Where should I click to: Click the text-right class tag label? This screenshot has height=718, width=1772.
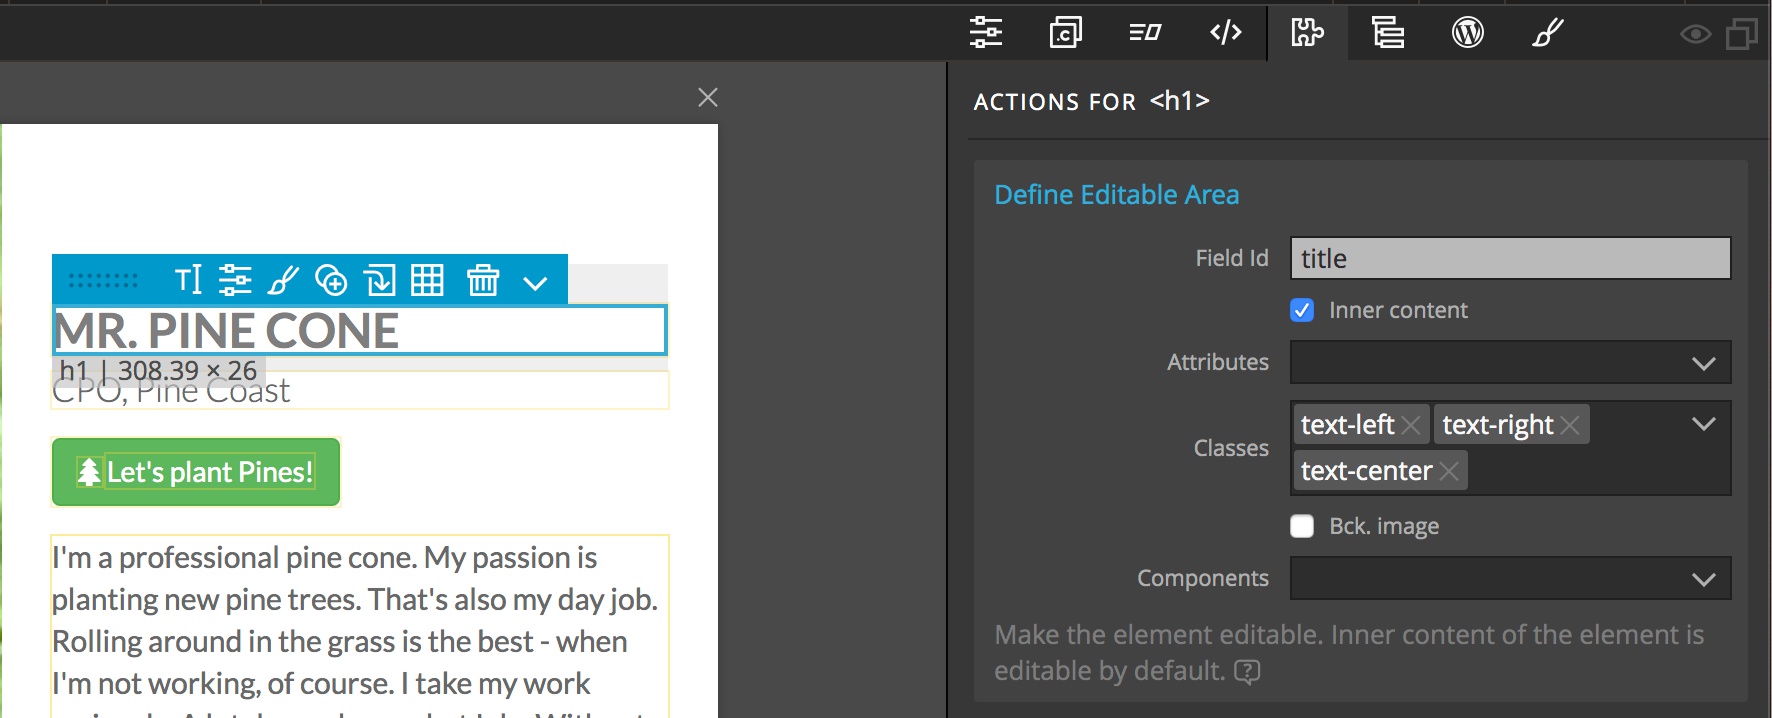[x=1497, y=425]
